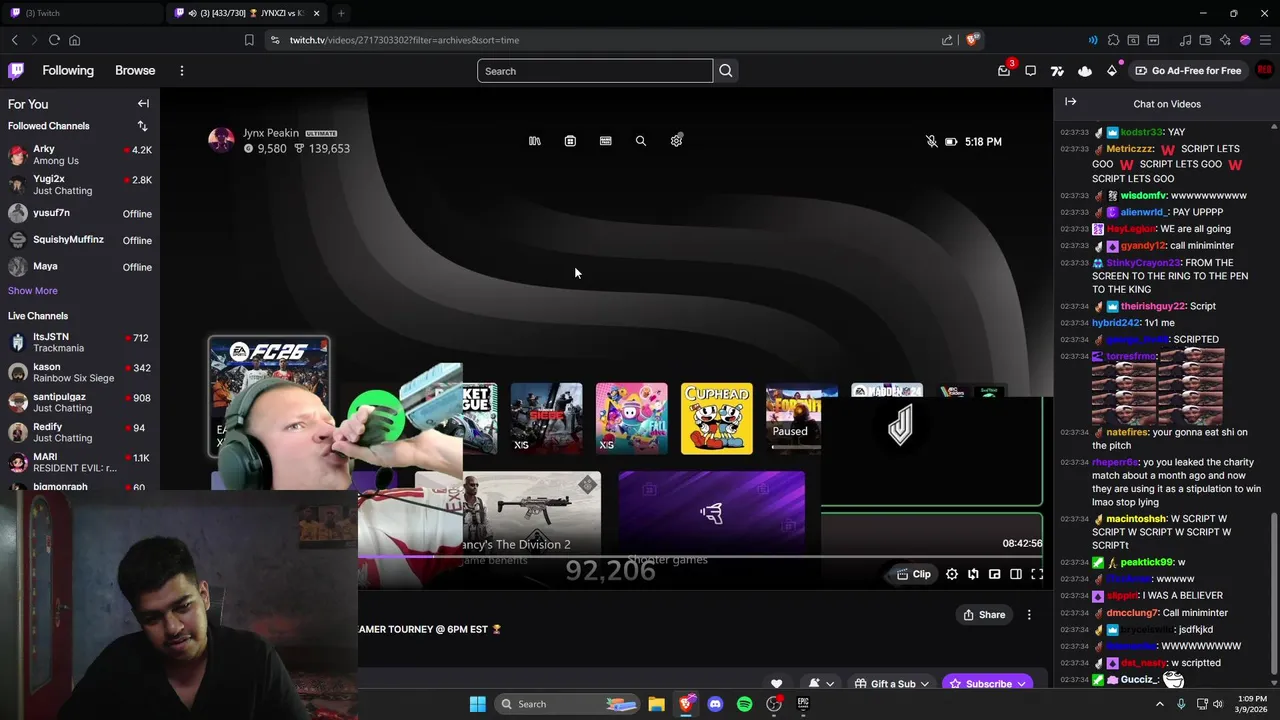Open a new browser tab
Viewport: 1280px width, 720px height.
click(x=341, y=13)
